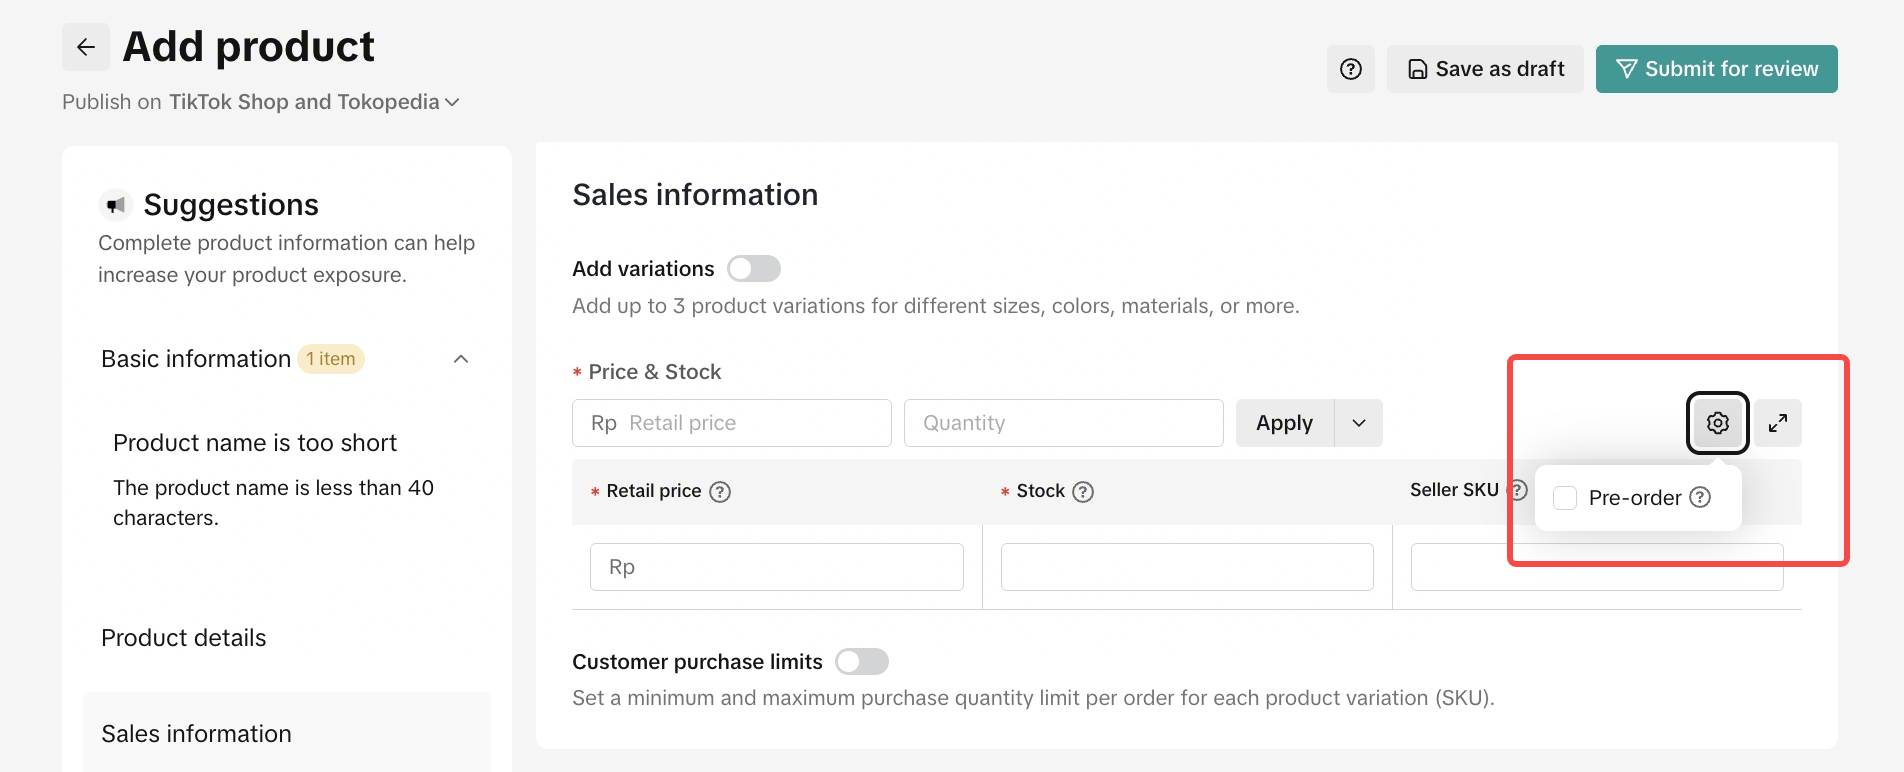
Task: Open the Apply button dropdown arrow
Action: tap(1359, 423)
